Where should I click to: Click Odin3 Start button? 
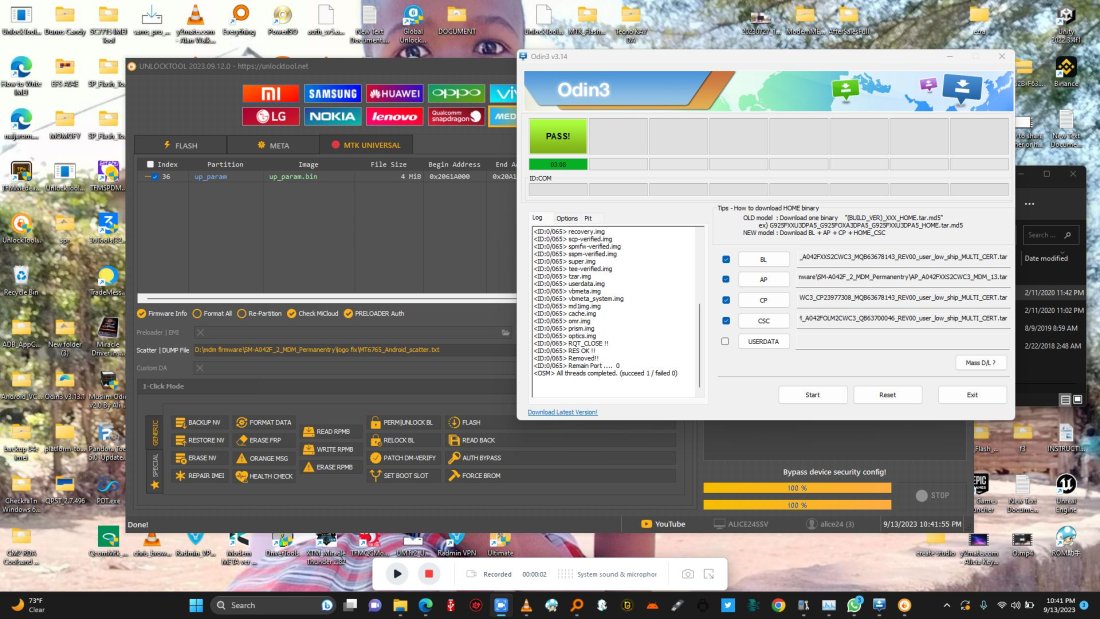pyautogui.click(x=812, y=394)
